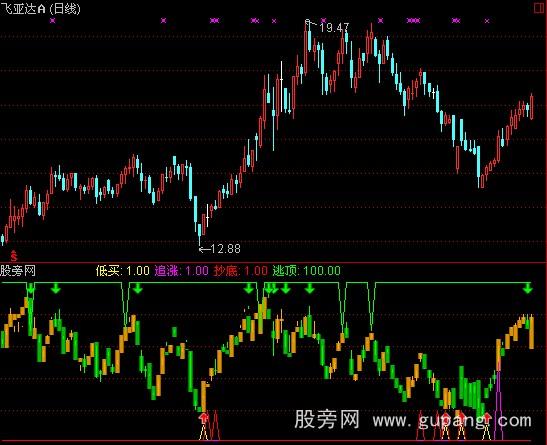Click the 逃顶: 100.00 indicator value
547x445 pixels.
(307, 271)
